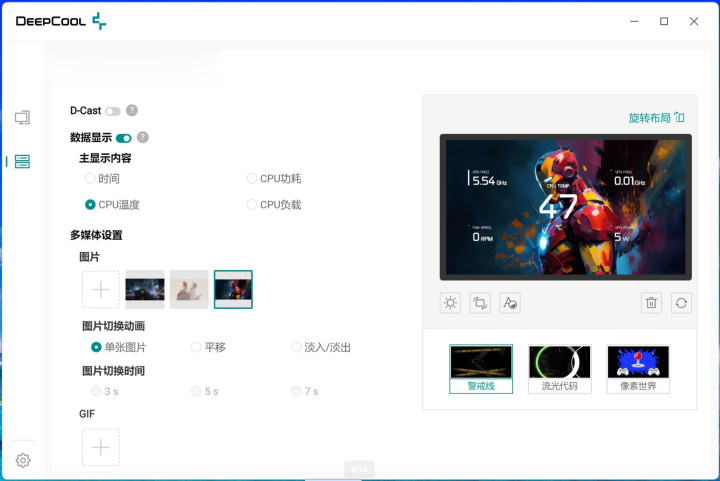Click the 0.01 GHz GPU frequency value
This screenshot has height=481, width=720.
pyautogui.click(x=630, y=181)
